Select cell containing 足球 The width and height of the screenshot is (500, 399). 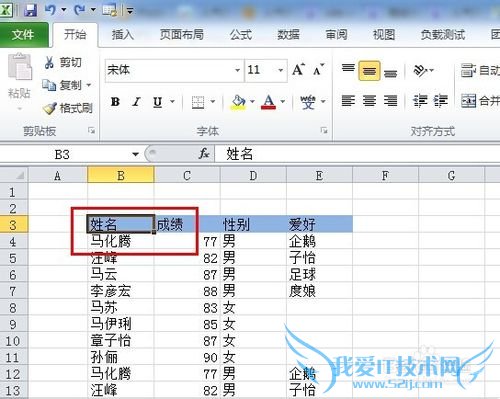pos(319,274)
